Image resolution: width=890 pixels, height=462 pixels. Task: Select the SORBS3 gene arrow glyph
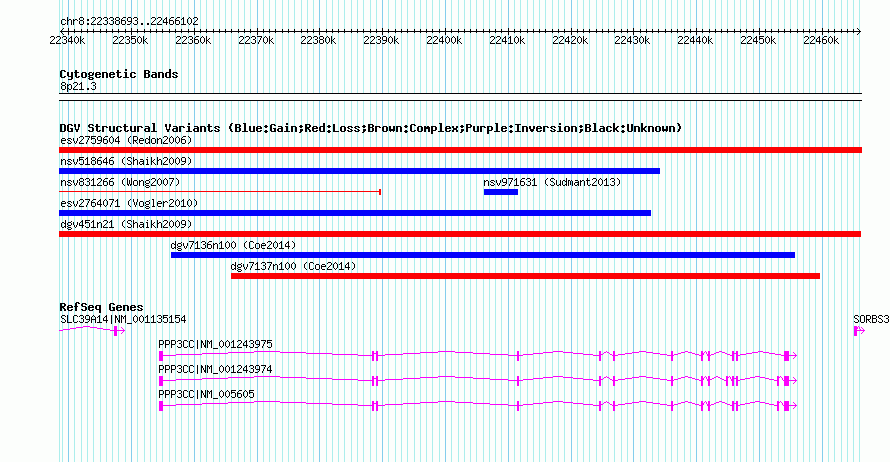pos(859,330)
